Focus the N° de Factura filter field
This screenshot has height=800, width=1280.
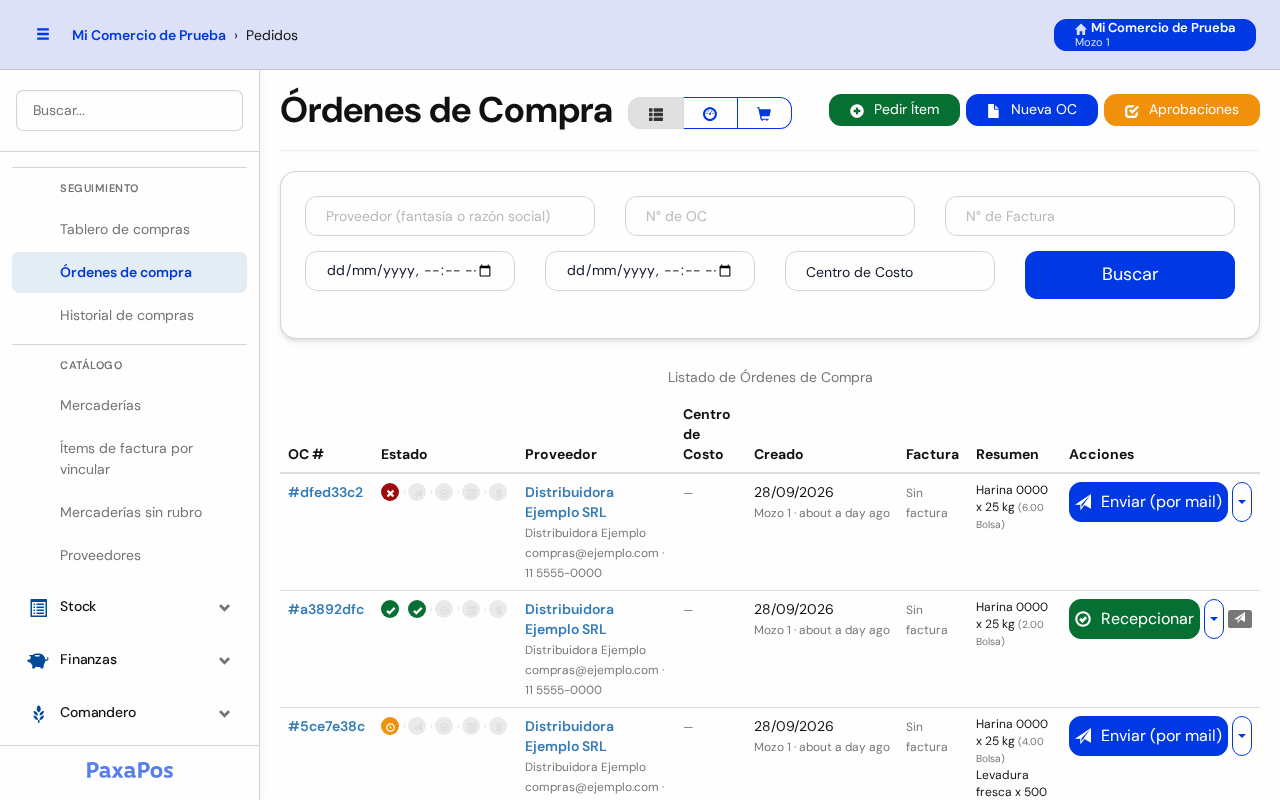[1090, 216]
